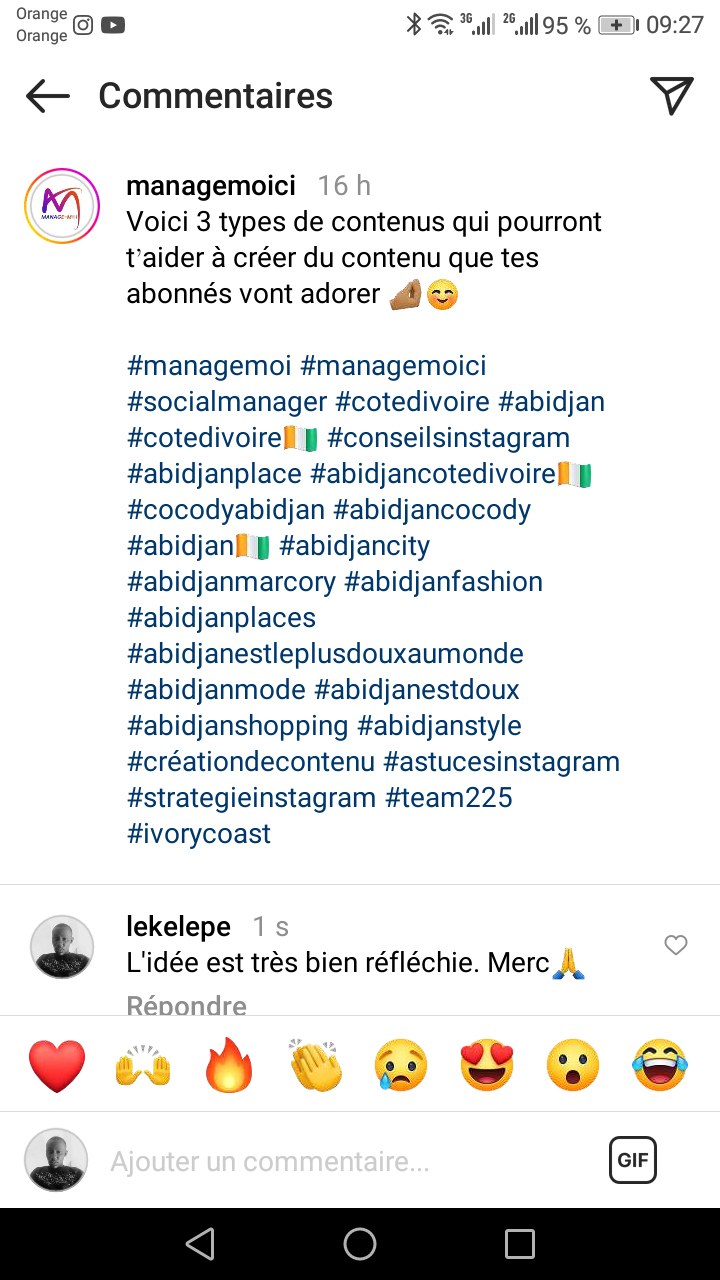Tap Répondre under lekelepe's comment
The height and width of the screenshot is (1280, 720).
(x=187, y=1004)
